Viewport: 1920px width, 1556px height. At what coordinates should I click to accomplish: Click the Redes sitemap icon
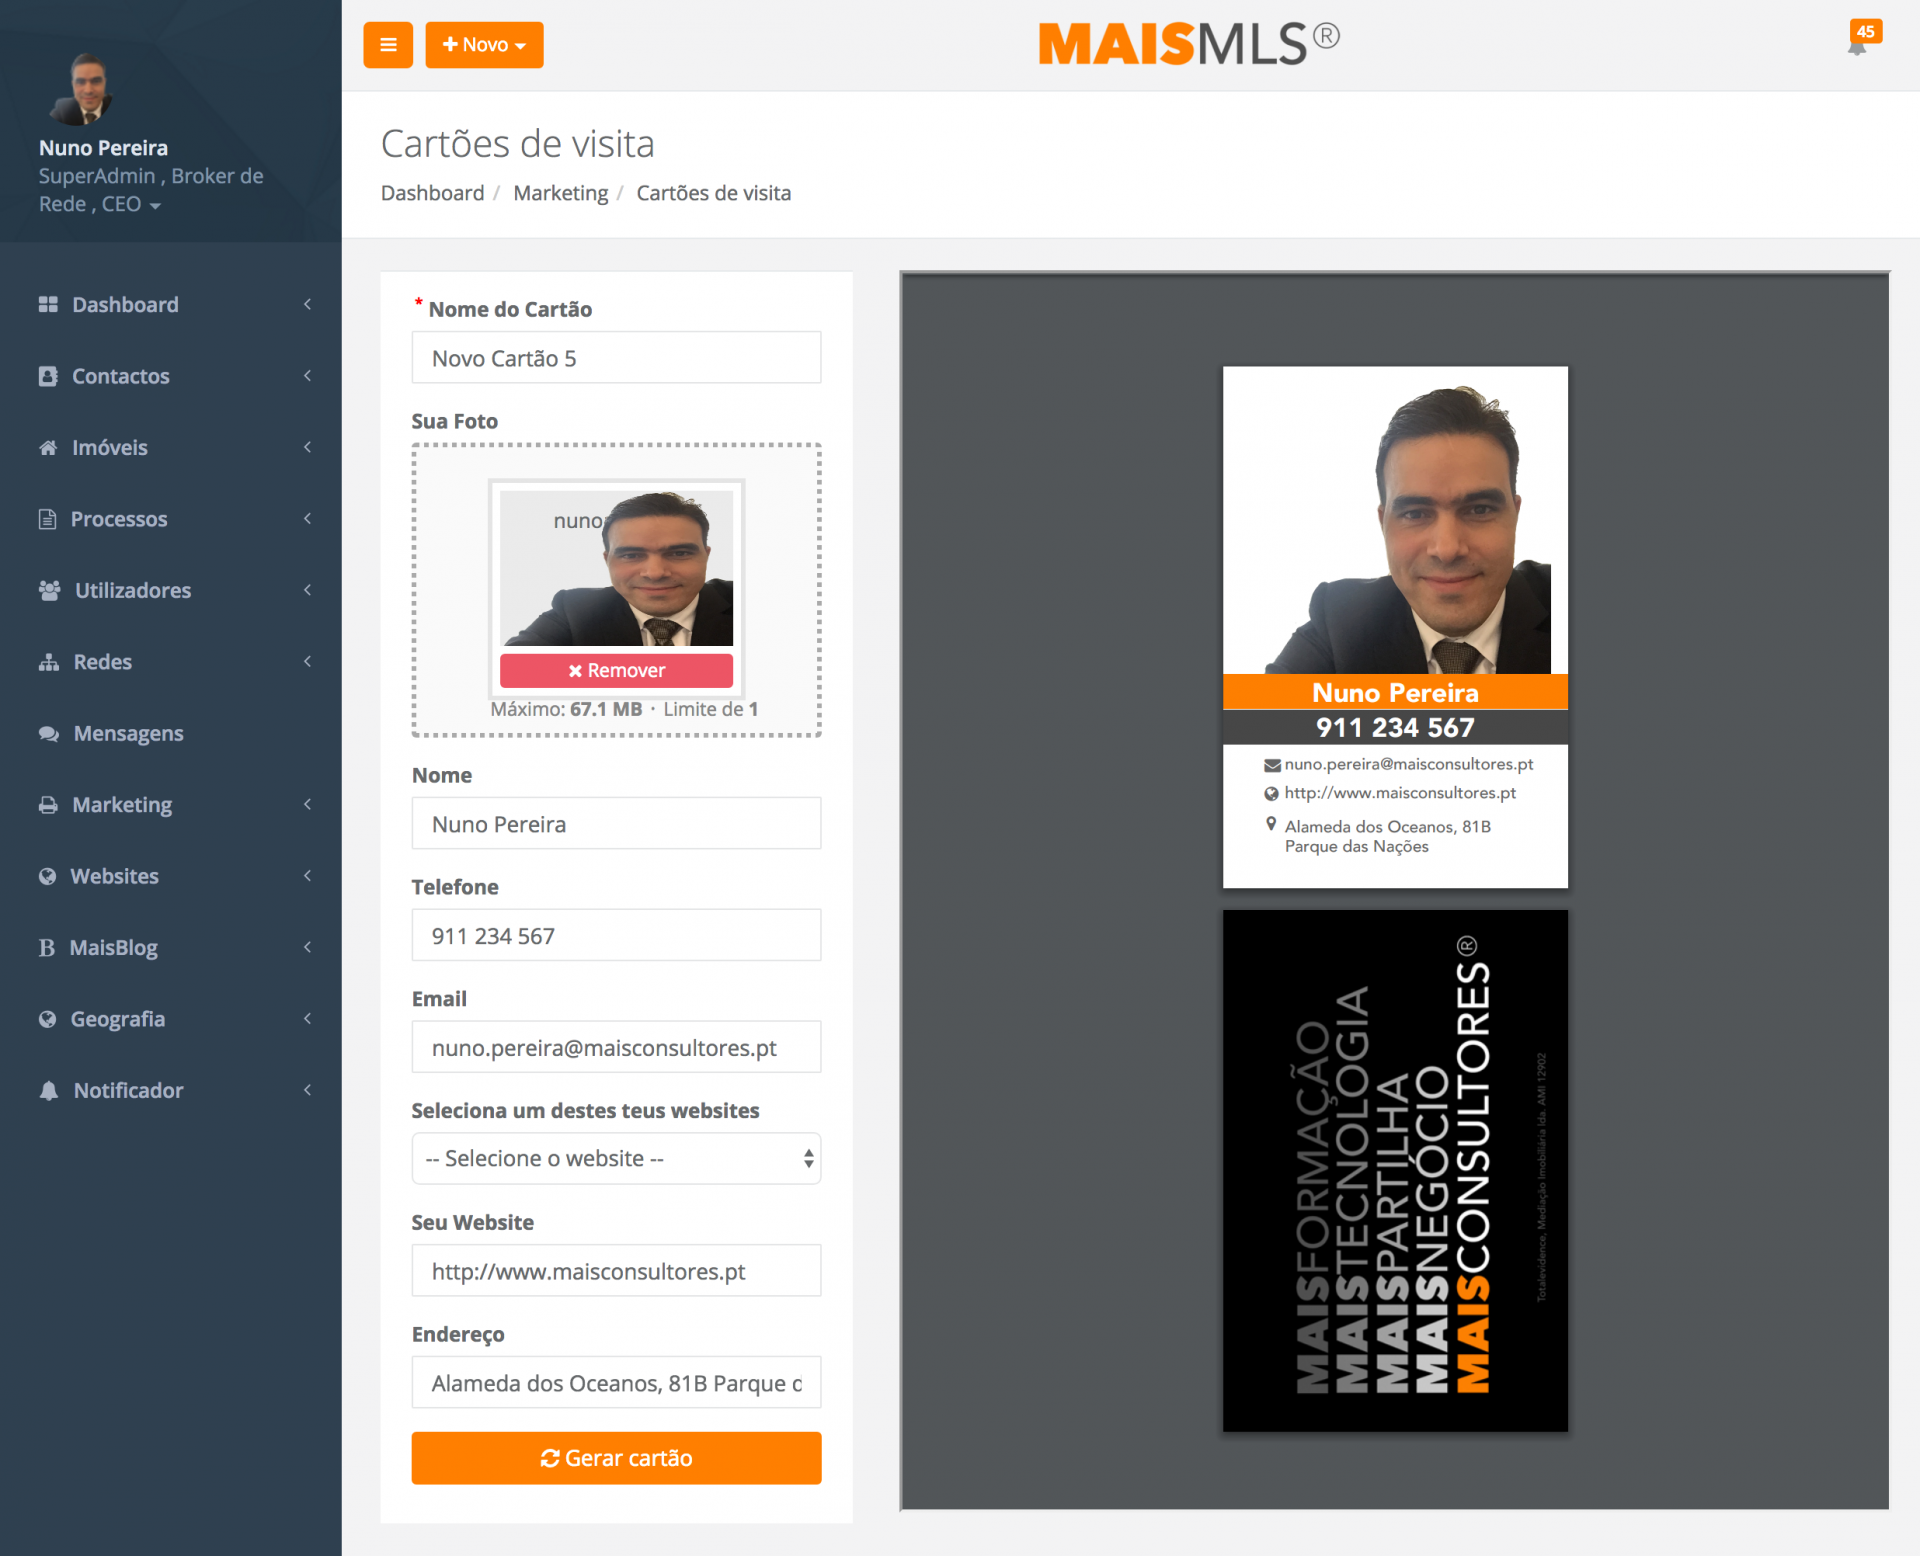[48, 662]
